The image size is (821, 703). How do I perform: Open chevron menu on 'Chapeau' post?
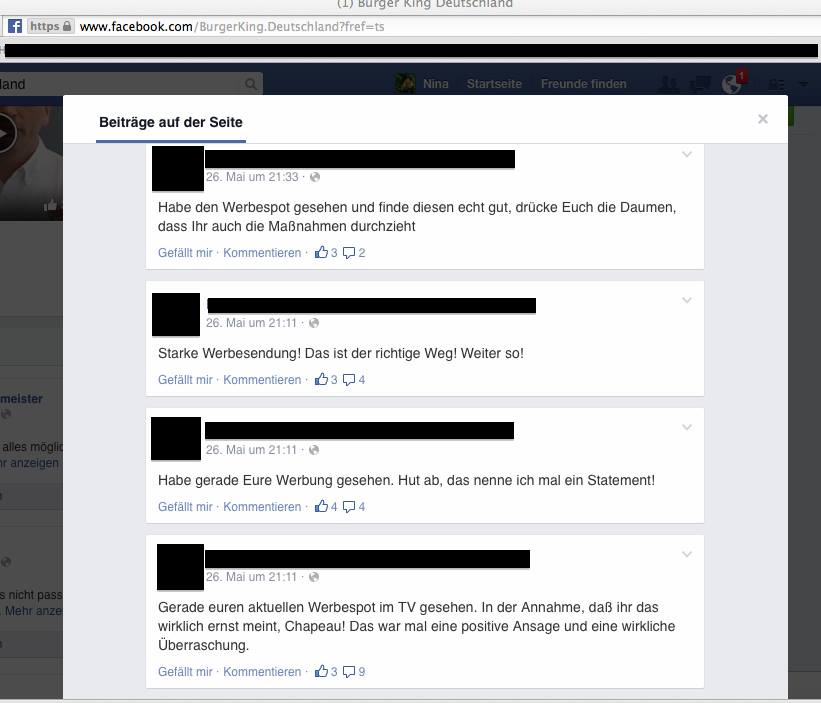687,554
